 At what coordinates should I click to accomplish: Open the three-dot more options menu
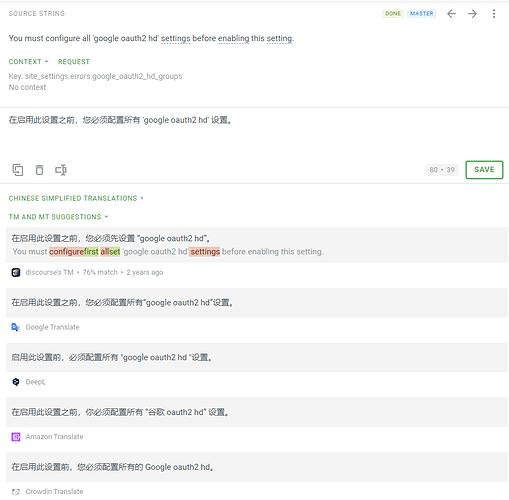coord(494,14)
